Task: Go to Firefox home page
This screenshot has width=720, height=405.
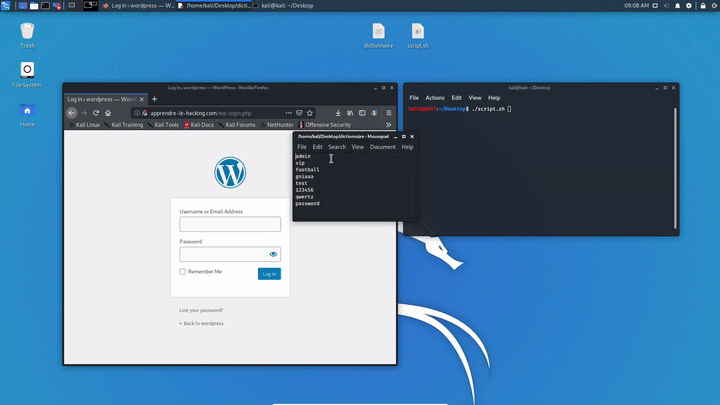Action: [x=108, y=113]
